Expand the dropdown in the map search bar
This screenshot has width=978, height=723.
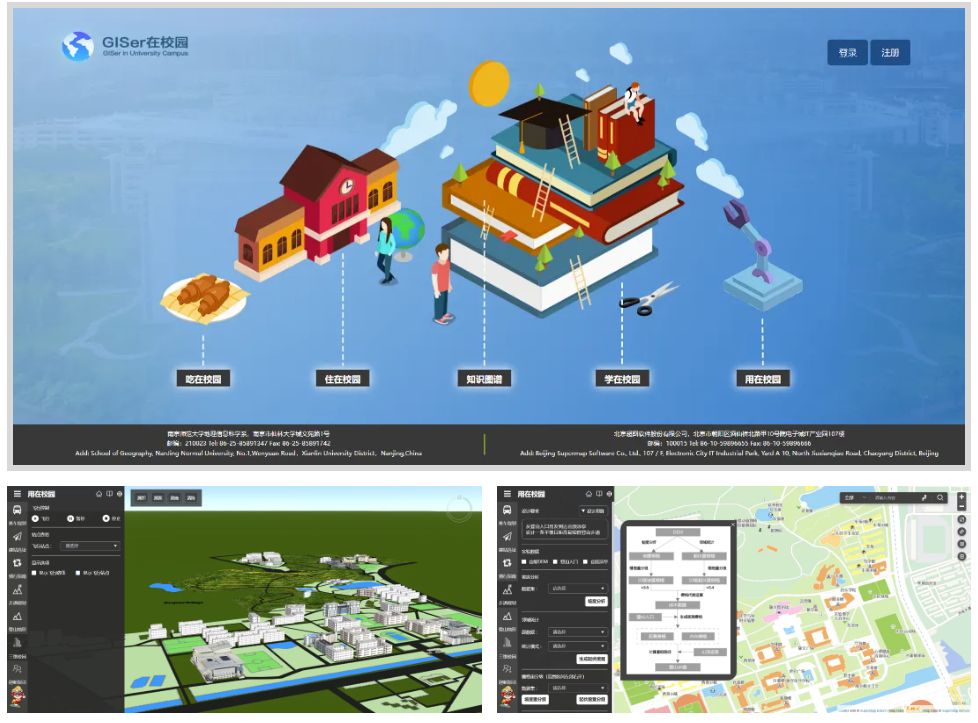(863, 497)
